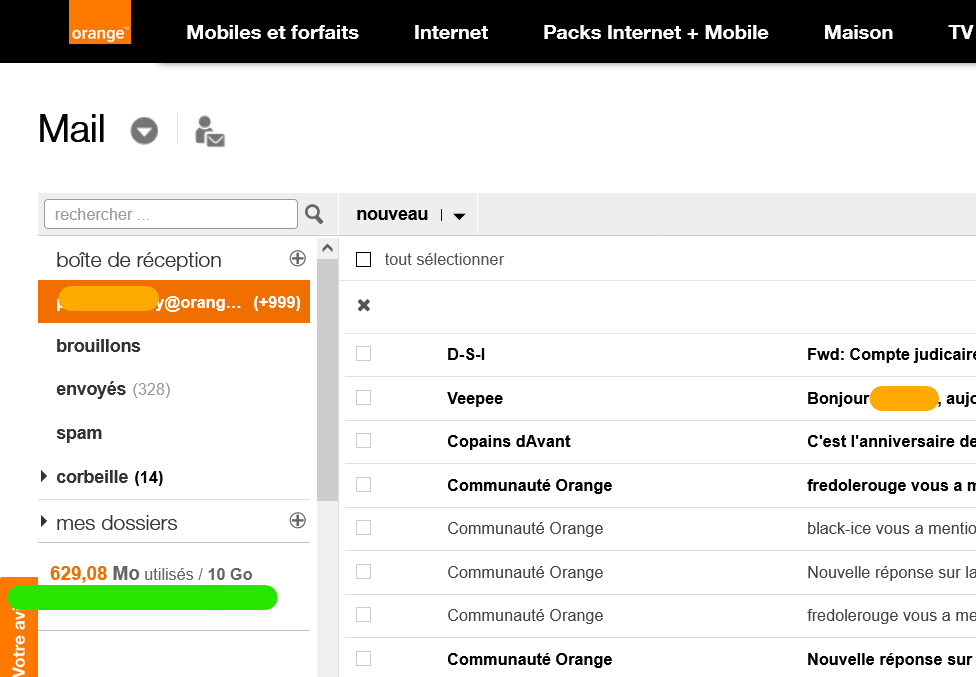Open the contacts mail icon
This screenshot has height=677, width=976.
[210, 131]
